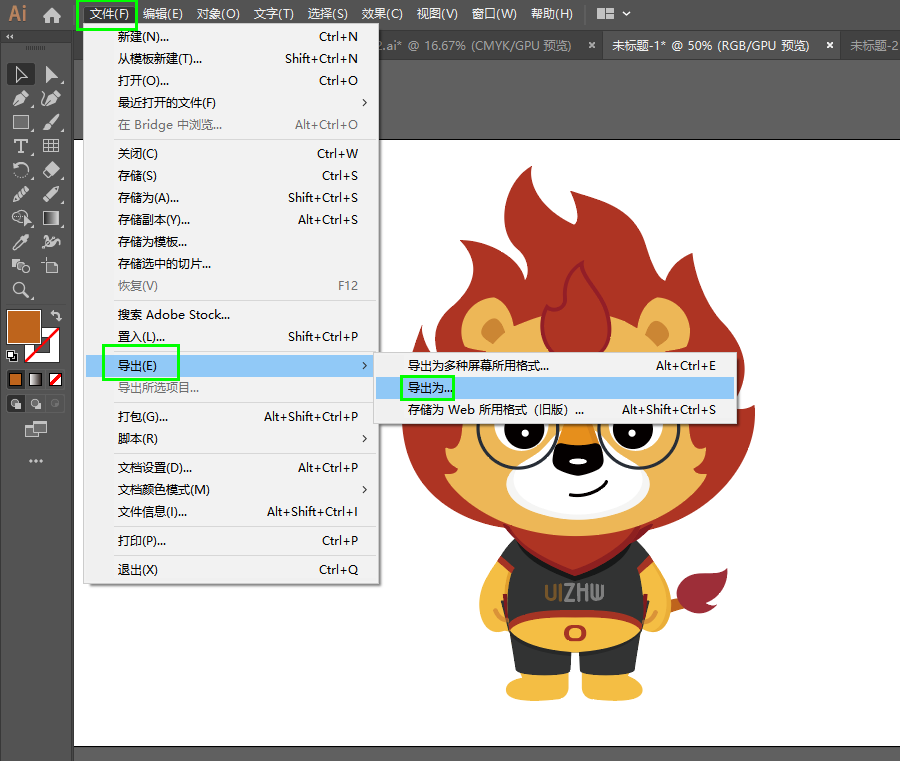Viewport: 900px width, 761px height.
Task: Apply Gradient mode button below swatches
Action: coord(36,379)
